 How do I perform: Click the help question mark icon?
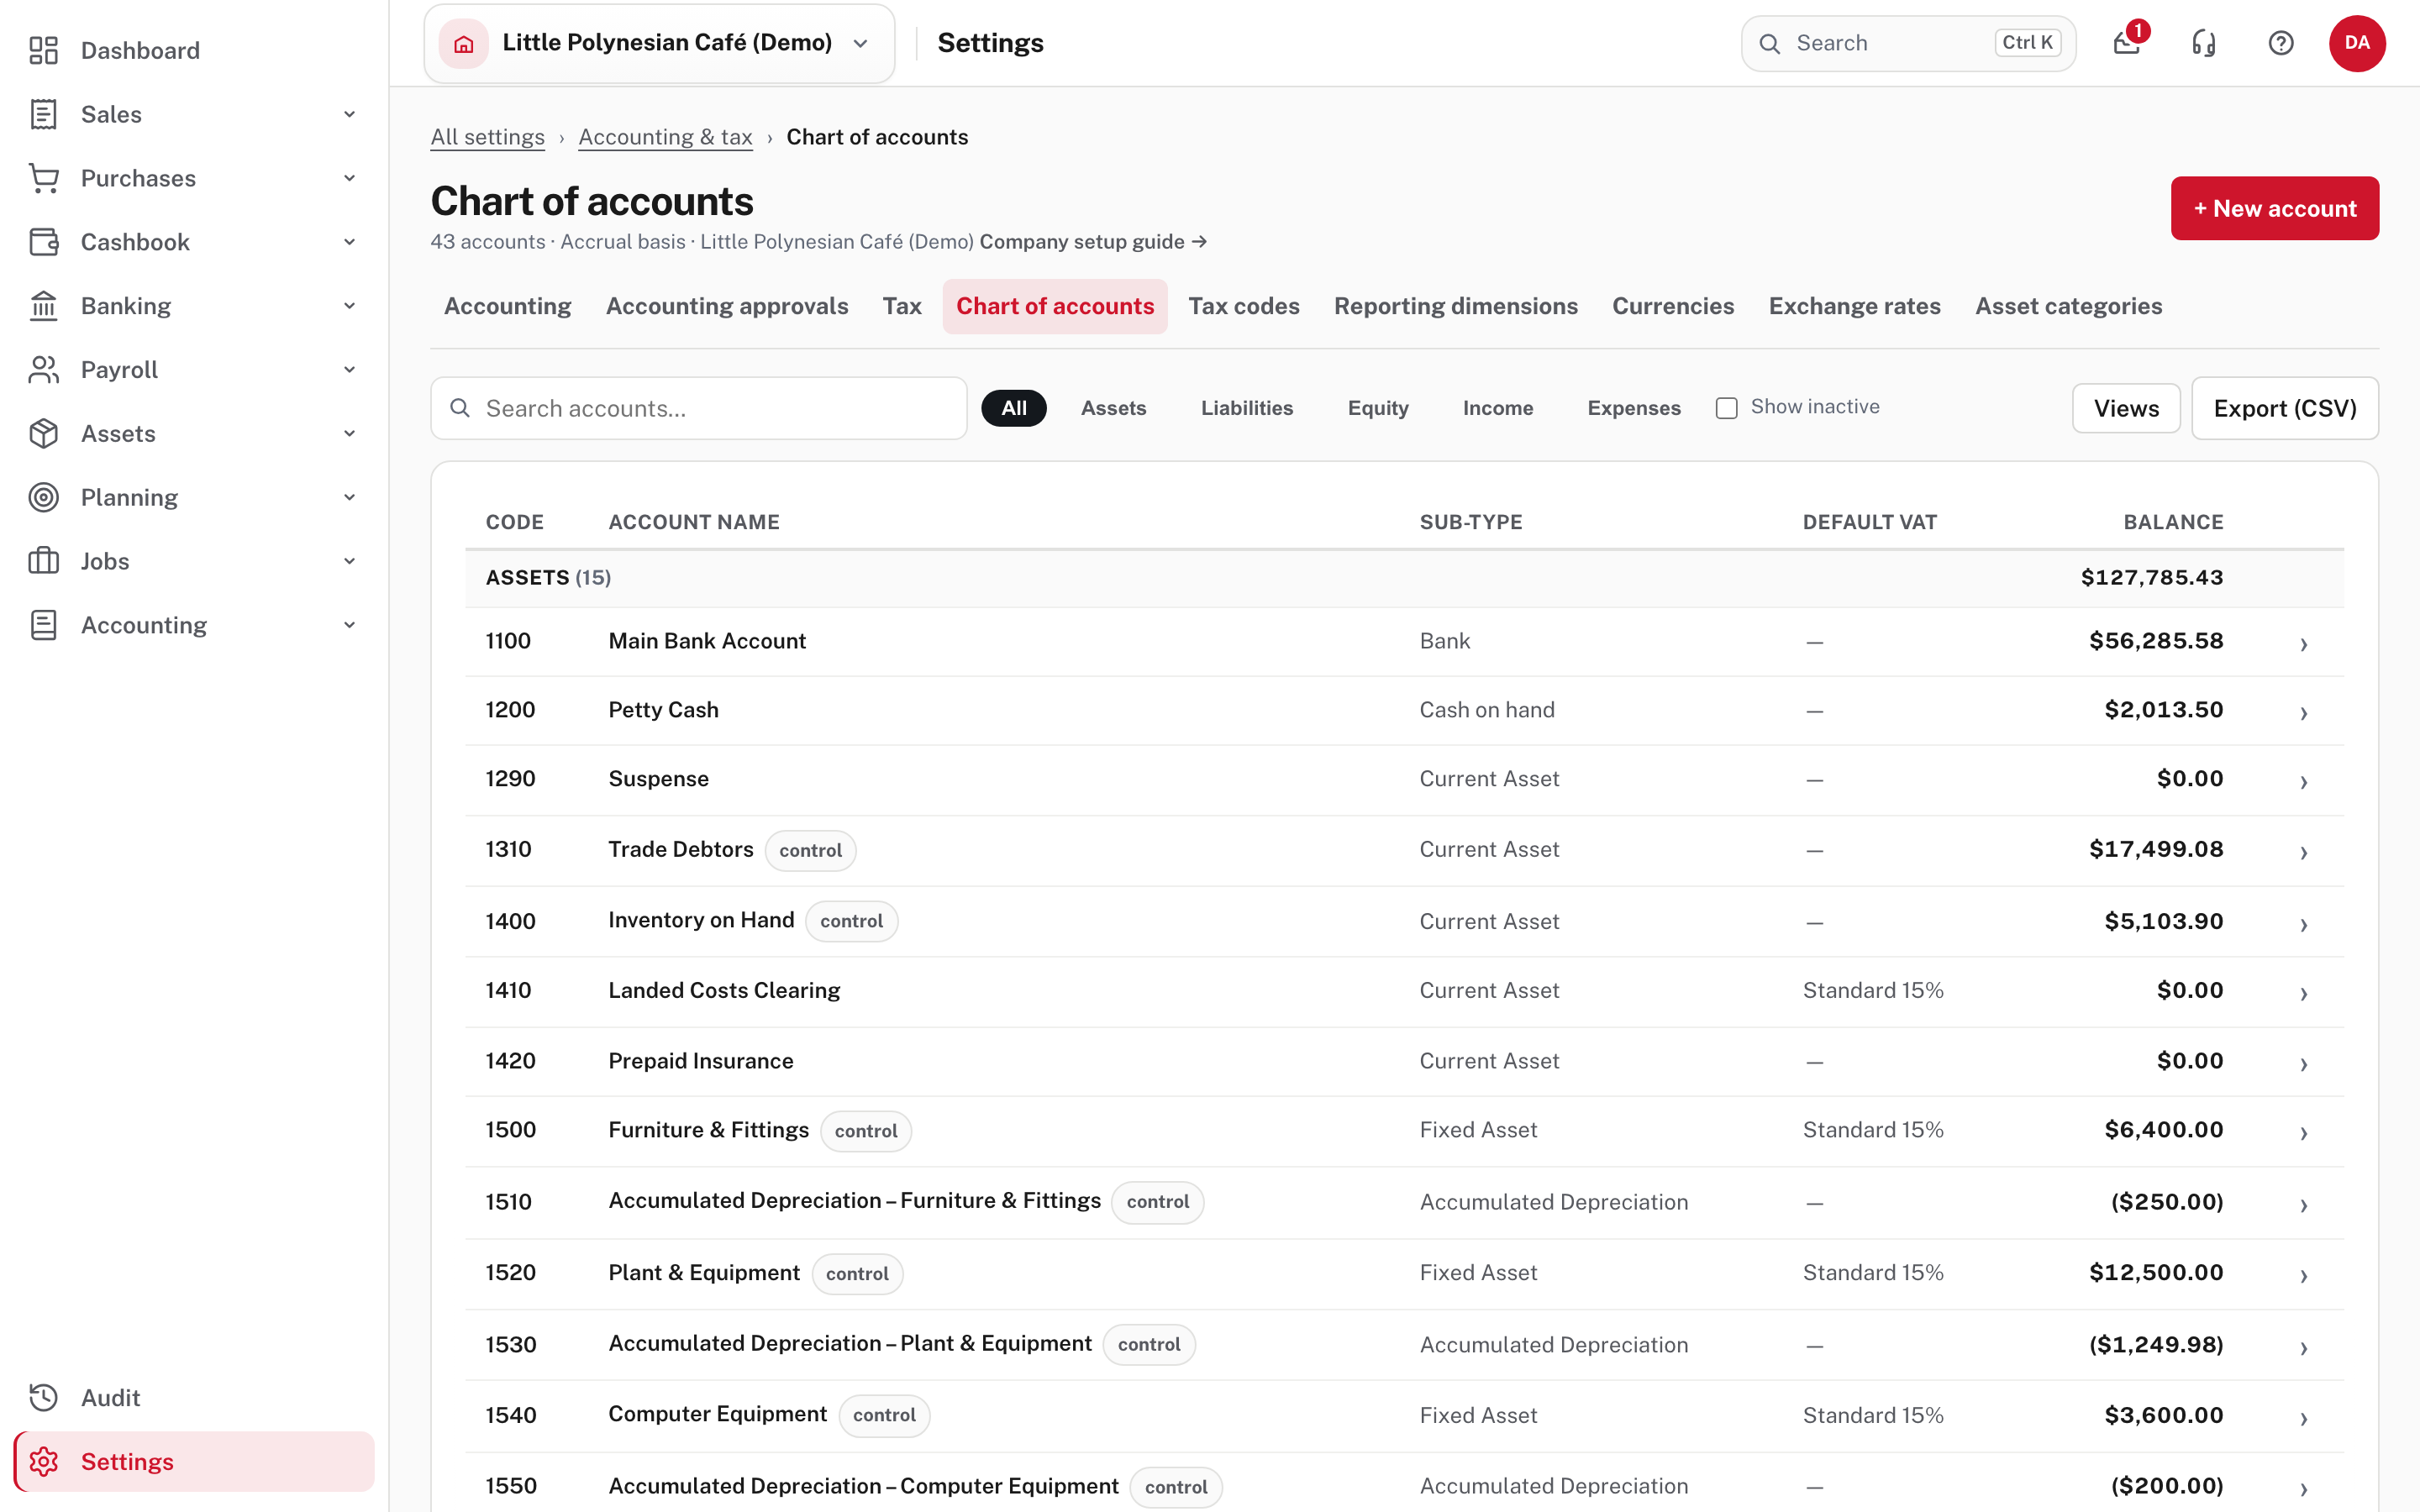click(2281, 43)
